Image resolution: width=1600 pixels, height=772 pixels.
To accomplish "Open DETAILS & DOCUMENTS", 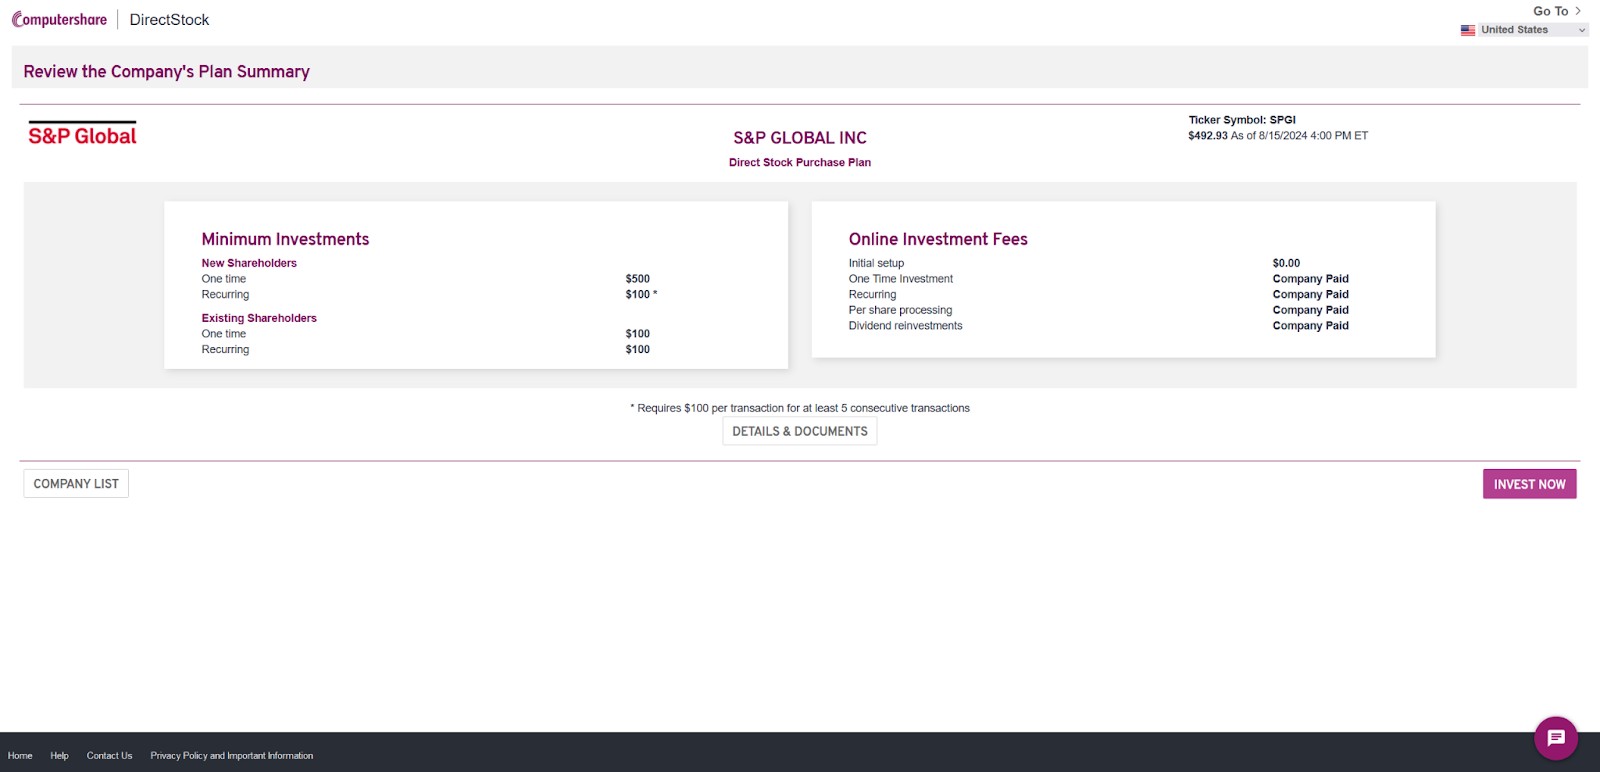I will tap(800, 431).
